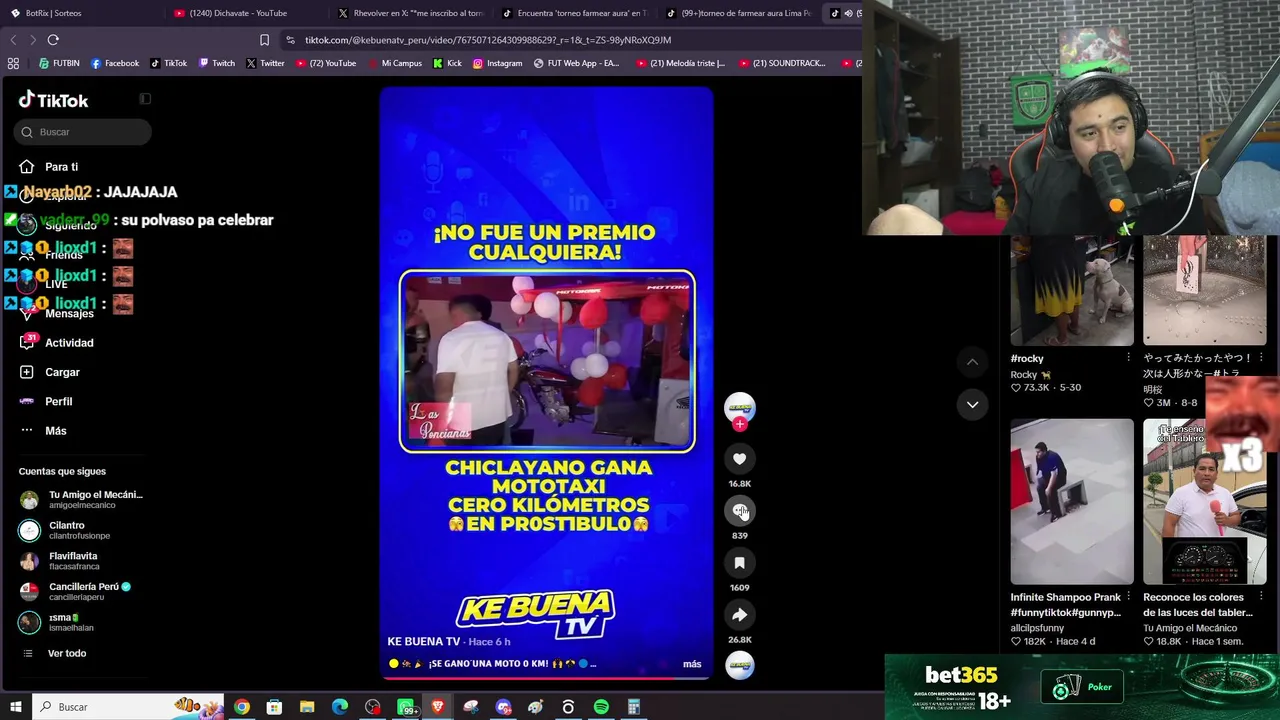Open Spotify from the taskbar
This screenshot has height=720, width=1280.
click(601, 707)
